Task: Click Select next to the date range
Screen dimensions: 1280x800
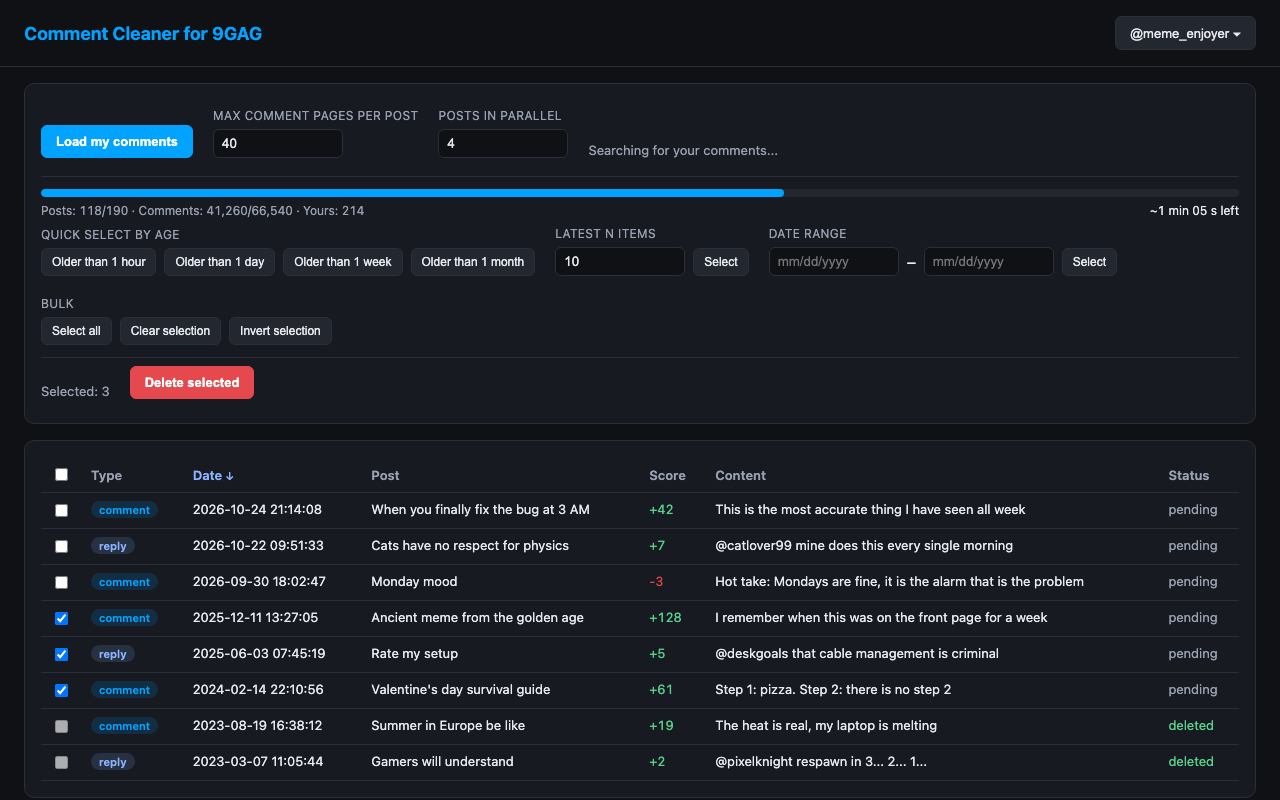Action: point(1089,262)
